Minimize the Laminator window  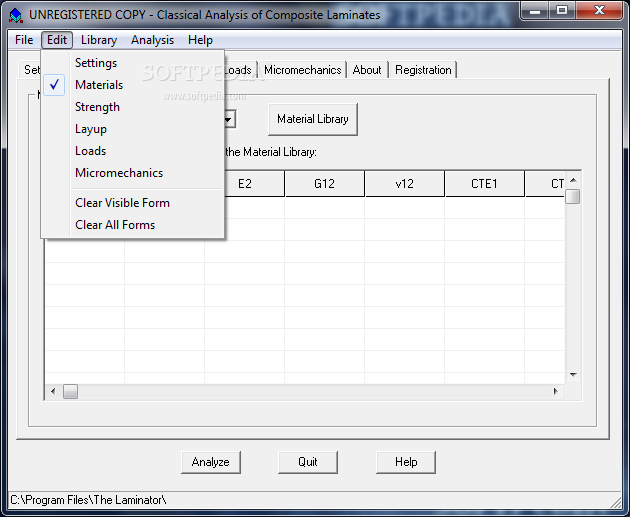point(535,10)
